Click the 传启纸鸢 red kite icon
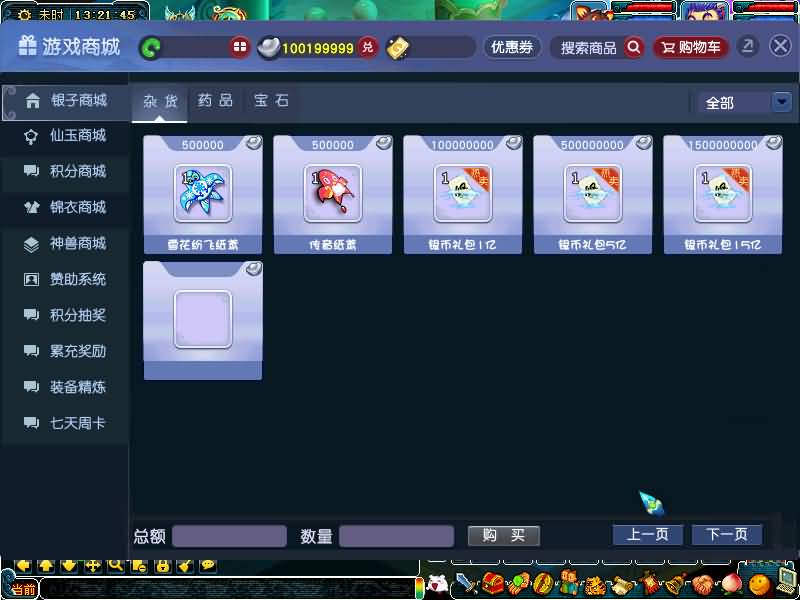 [x=333, y=194]
